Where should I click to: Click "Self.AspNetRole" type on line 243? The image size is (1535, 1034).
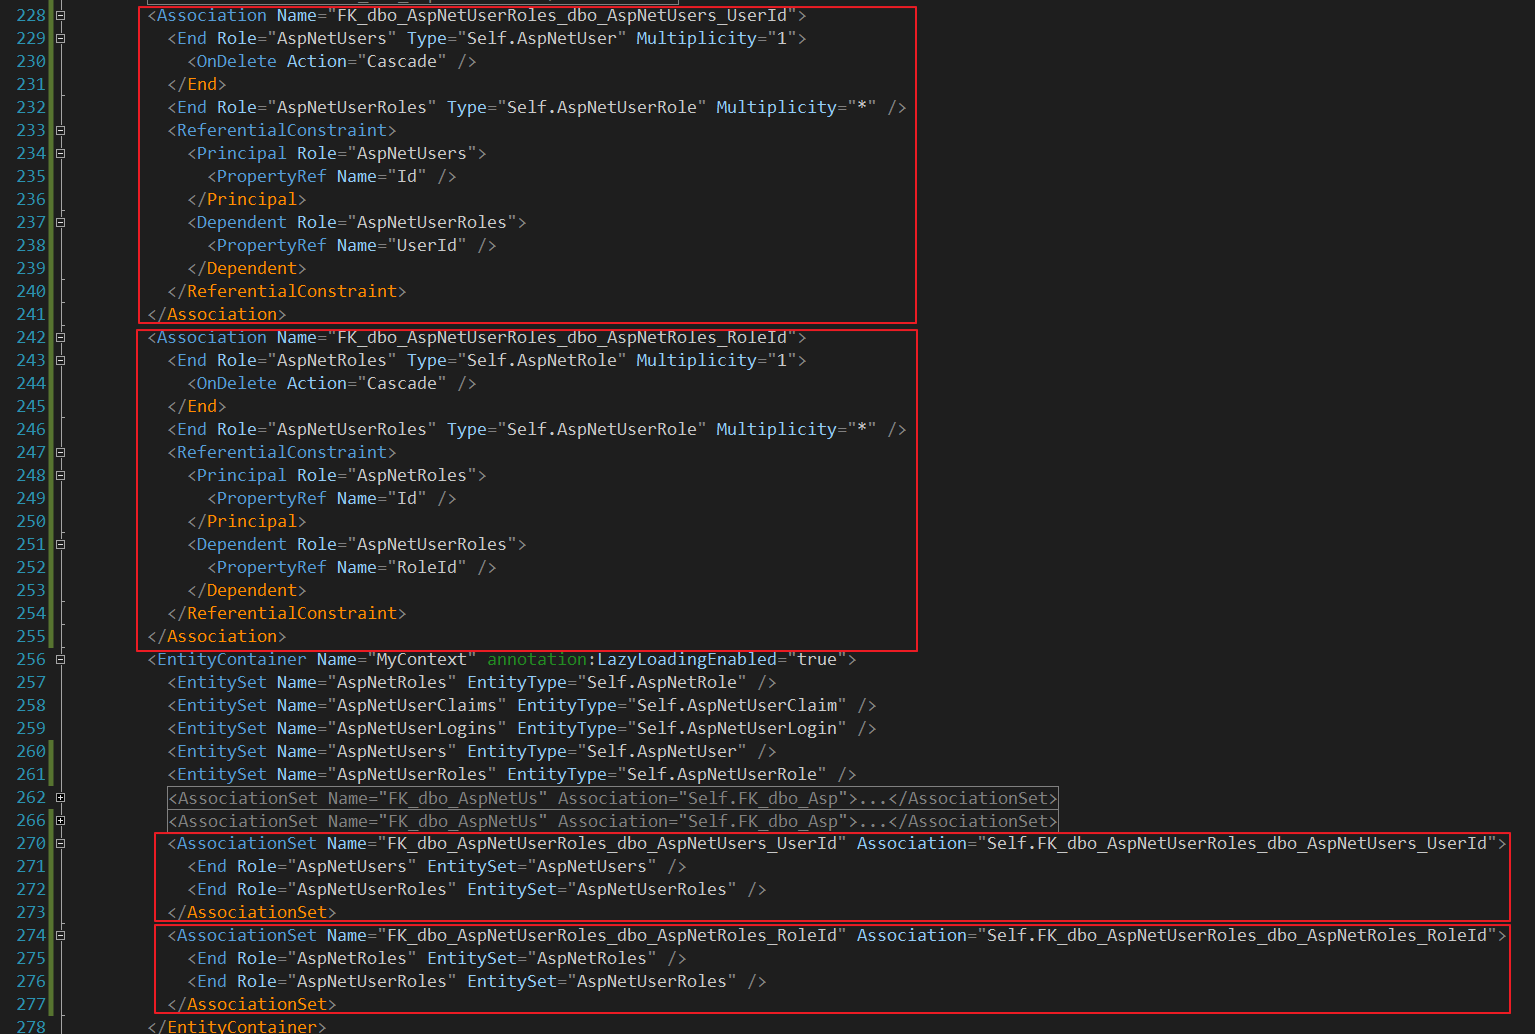coord(542,361)
